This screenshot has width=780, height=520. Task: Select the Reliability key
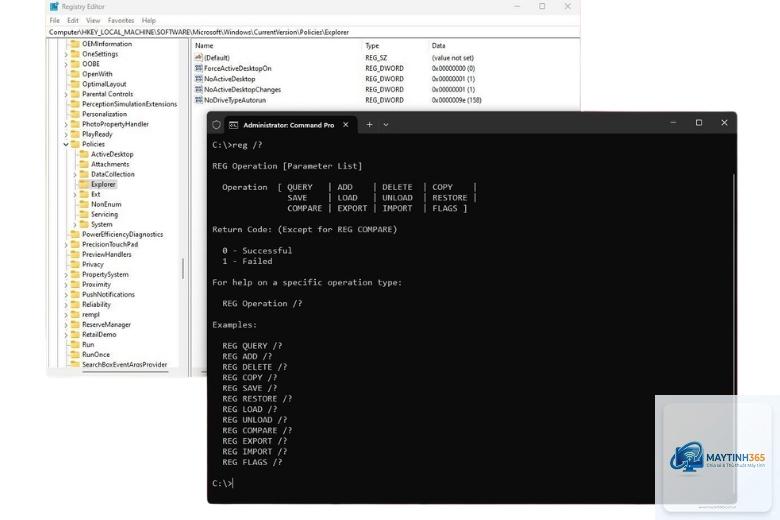[x=97, y=304]
